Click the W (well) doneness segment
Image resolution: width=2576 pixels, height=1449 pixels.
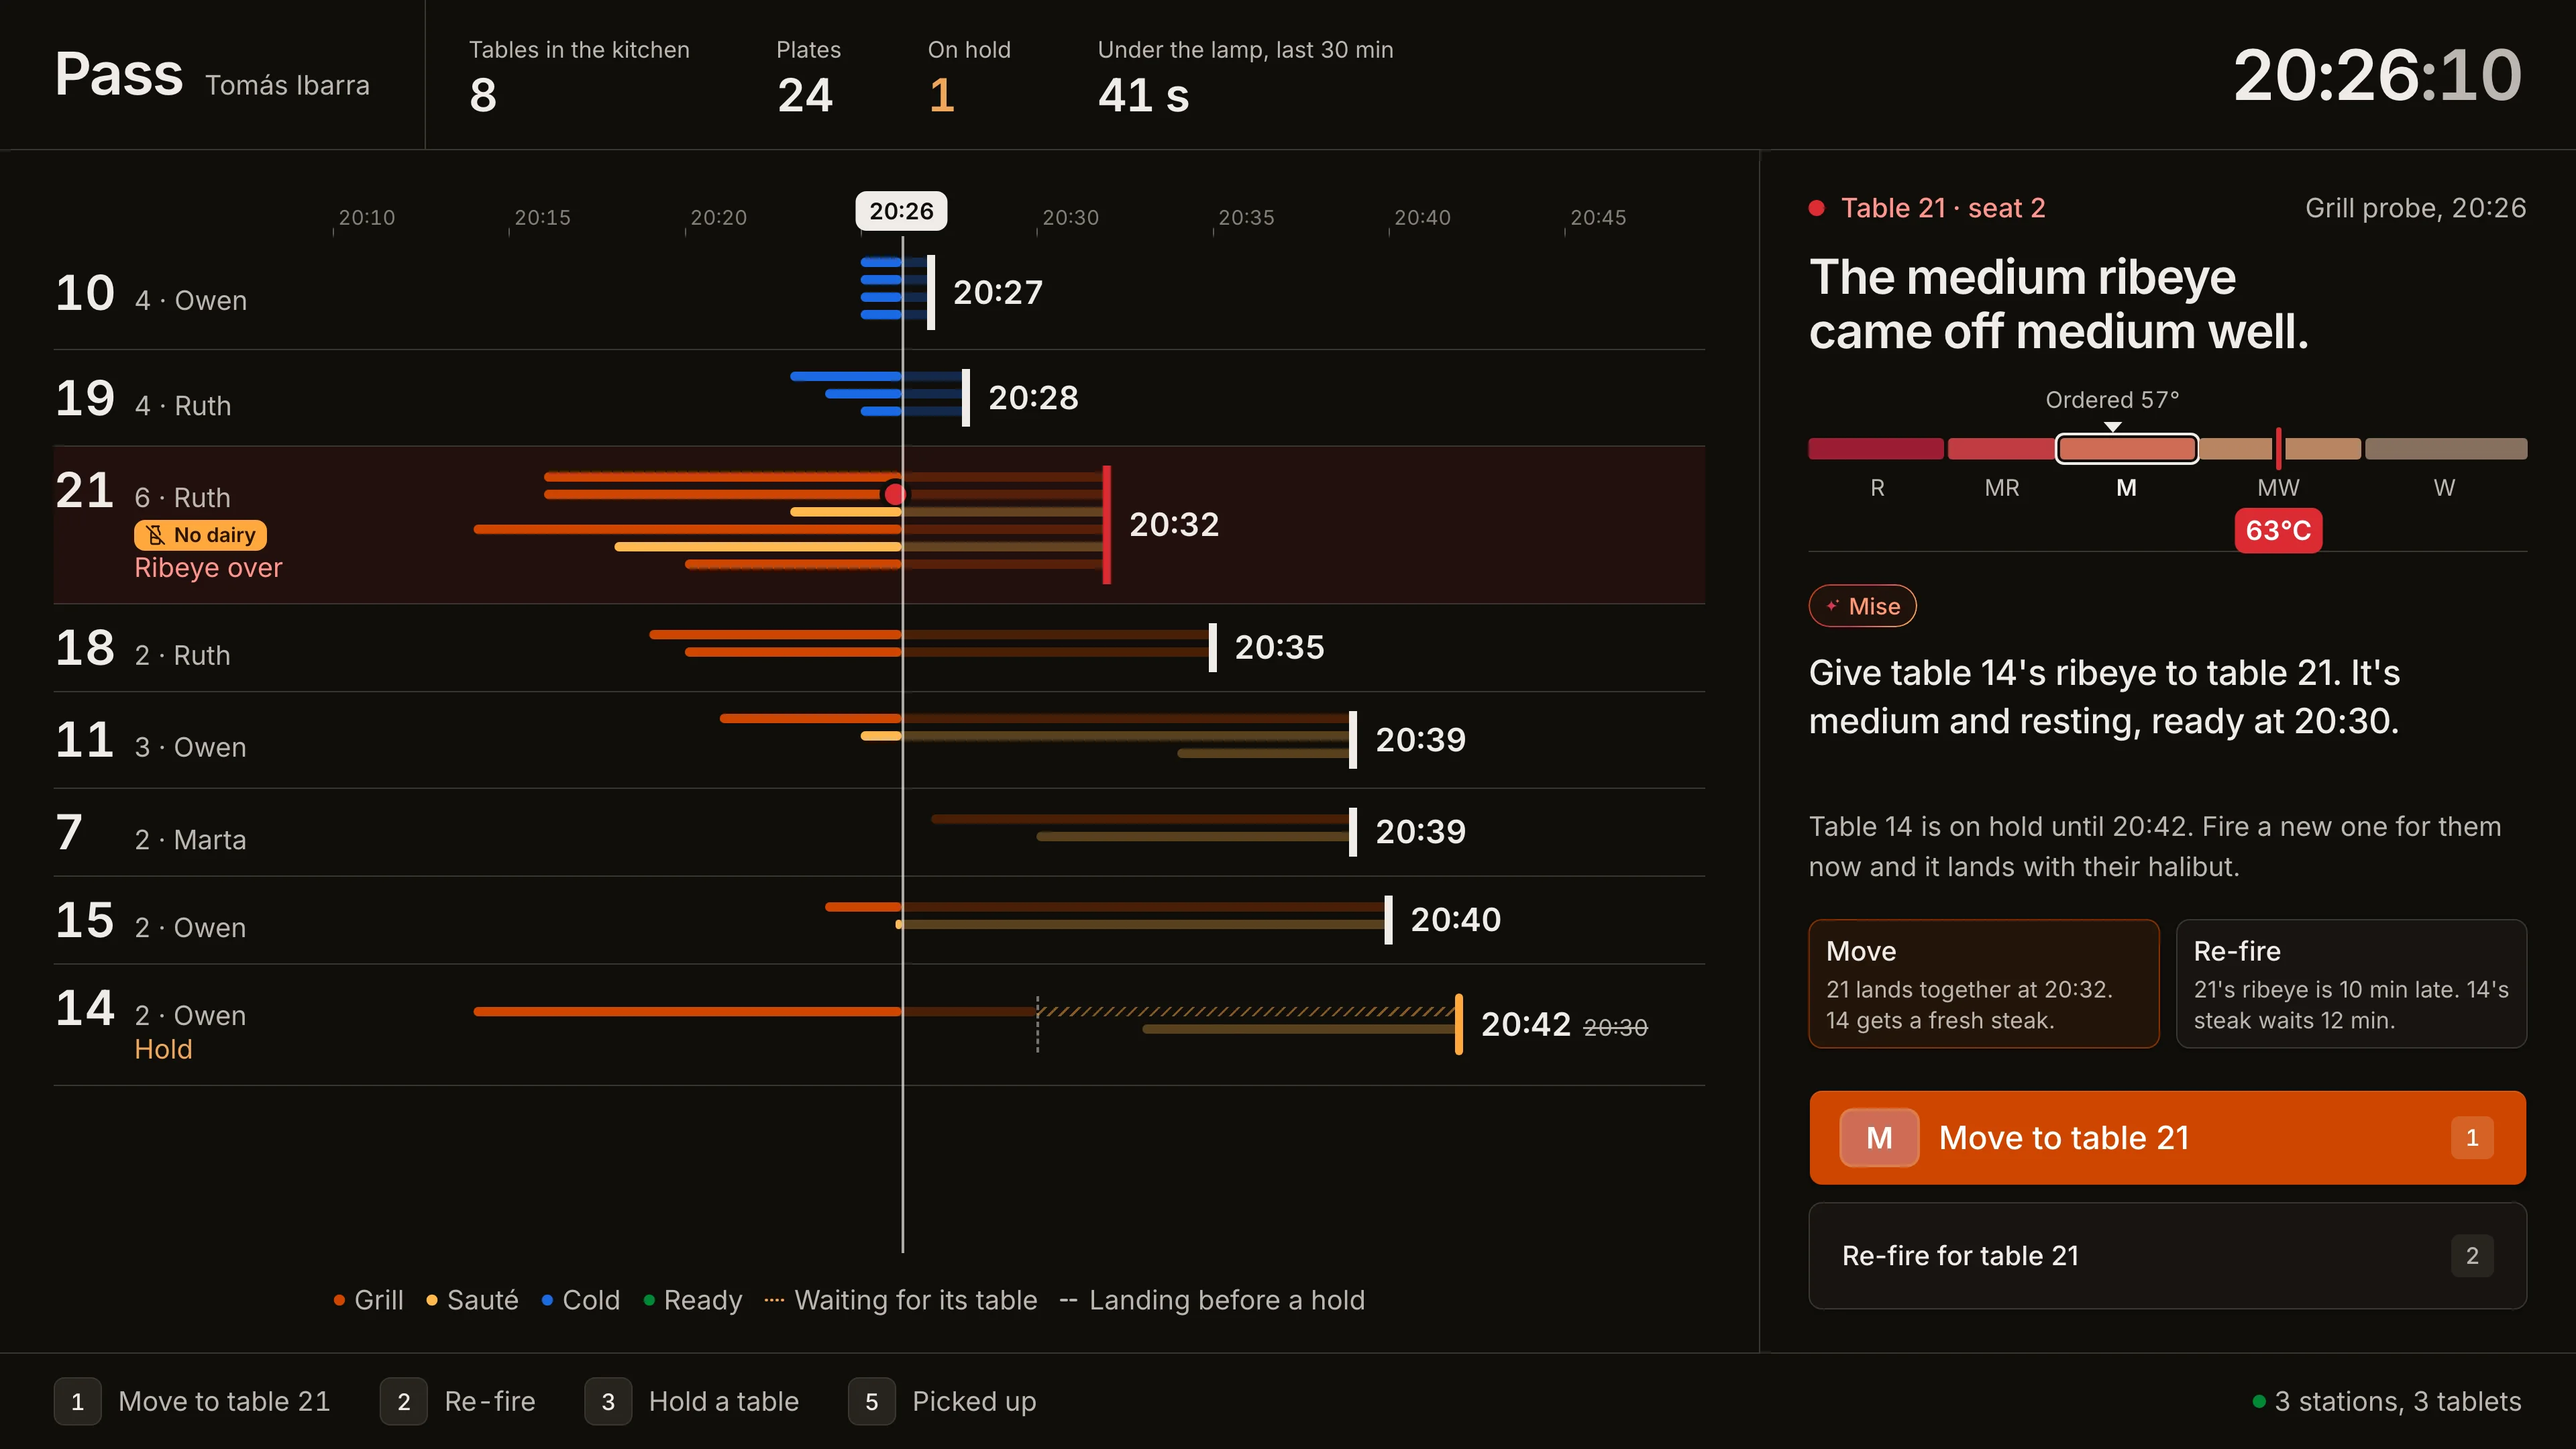[x=2446, y=449]
